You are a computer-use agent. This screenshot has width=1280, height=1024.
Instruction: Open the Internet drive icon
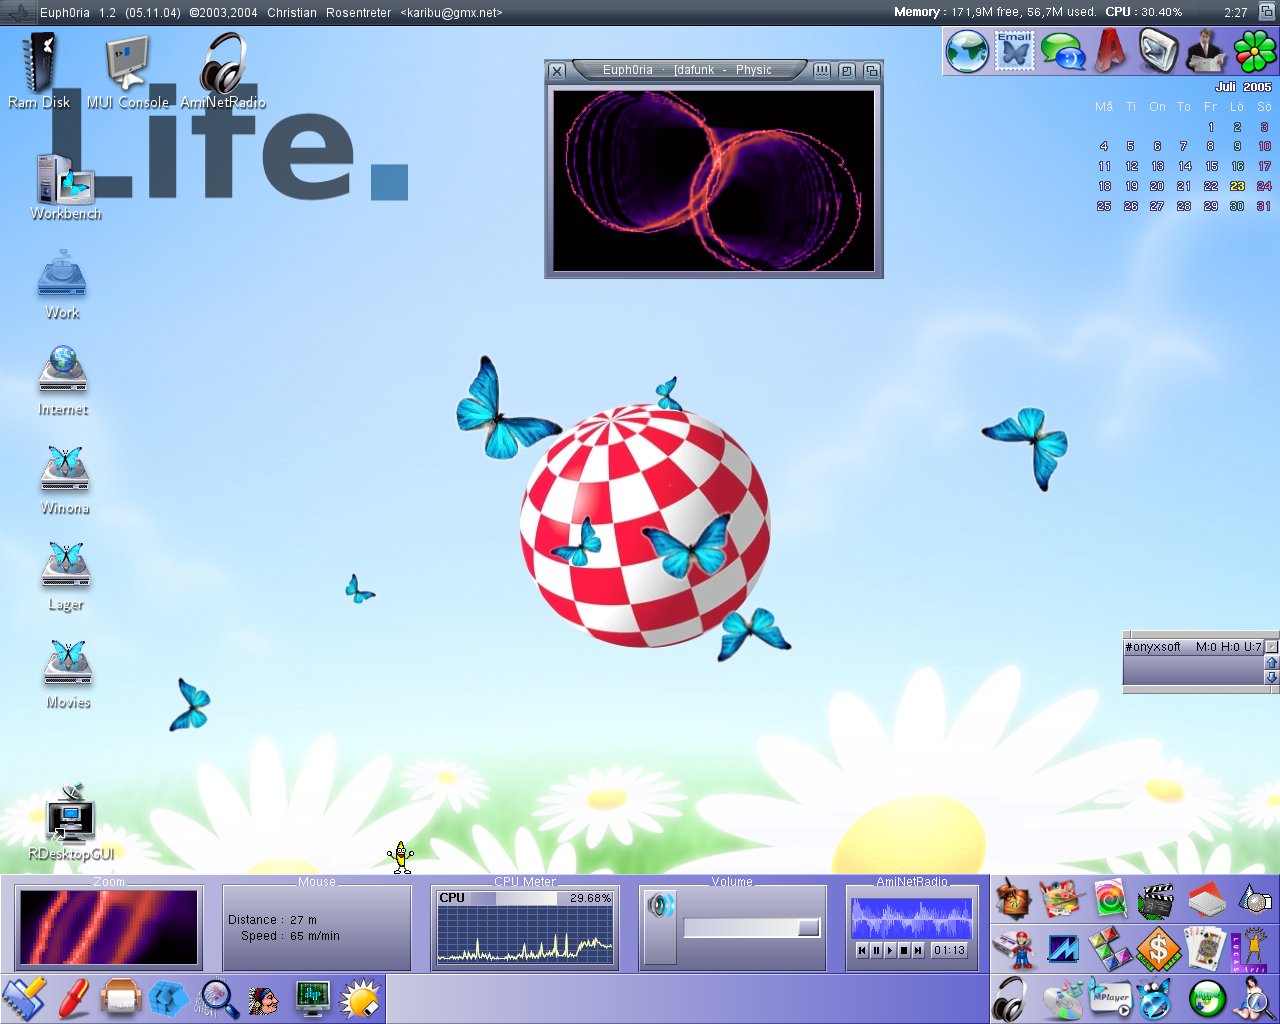(x=63, y=380)
